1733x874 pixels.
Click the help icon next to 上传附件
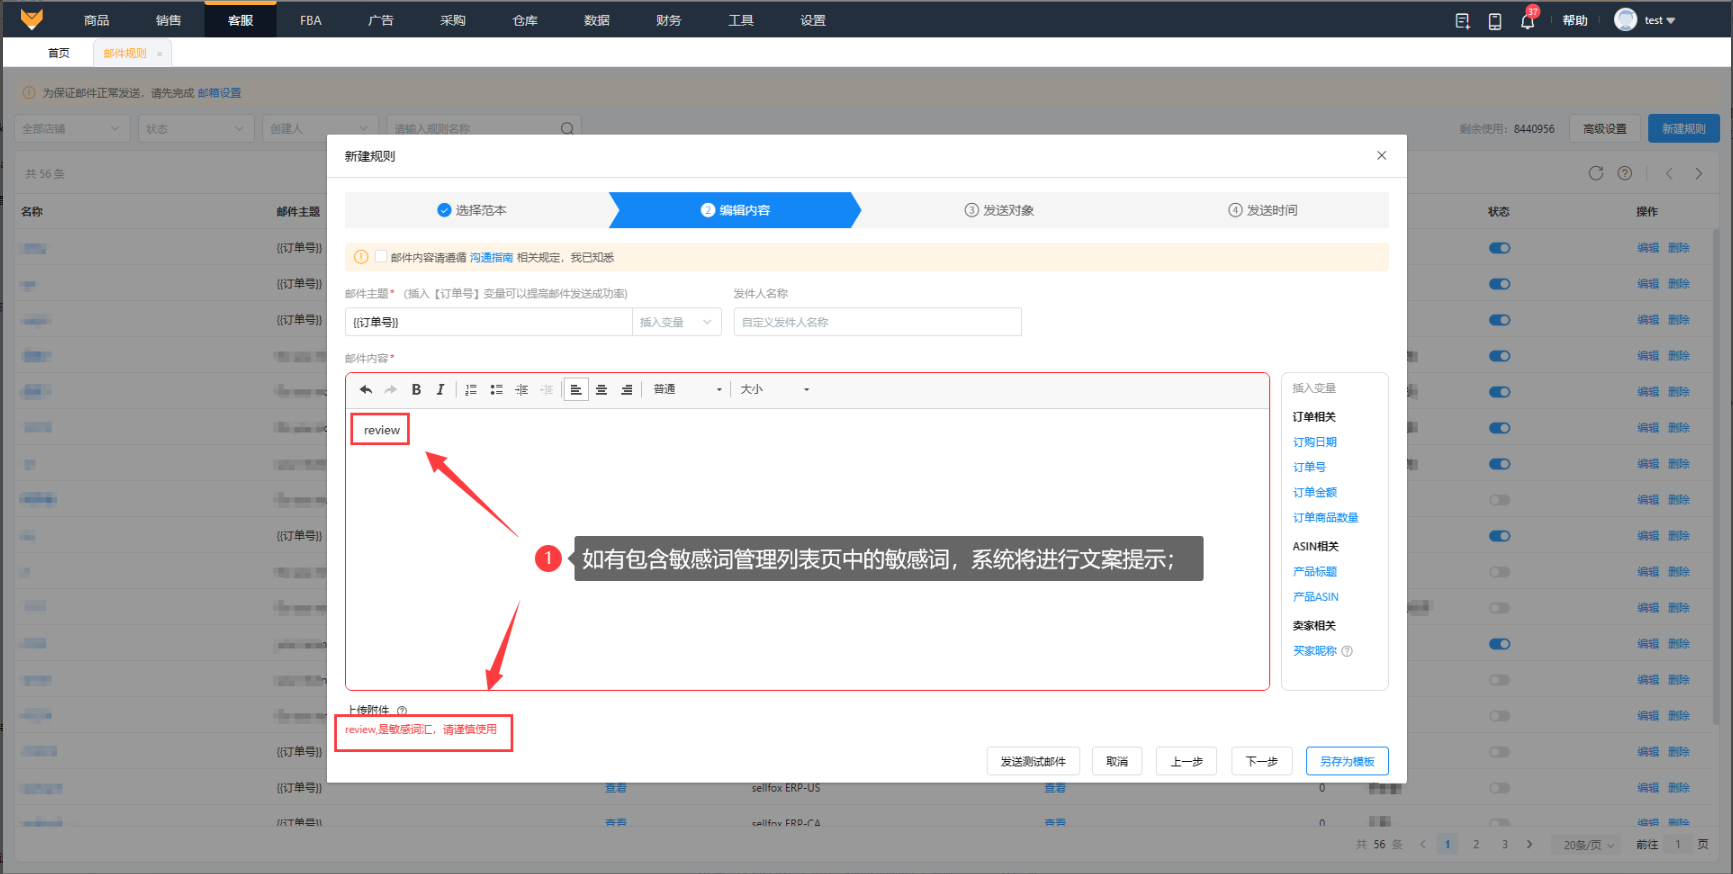[x=402, y=711]
